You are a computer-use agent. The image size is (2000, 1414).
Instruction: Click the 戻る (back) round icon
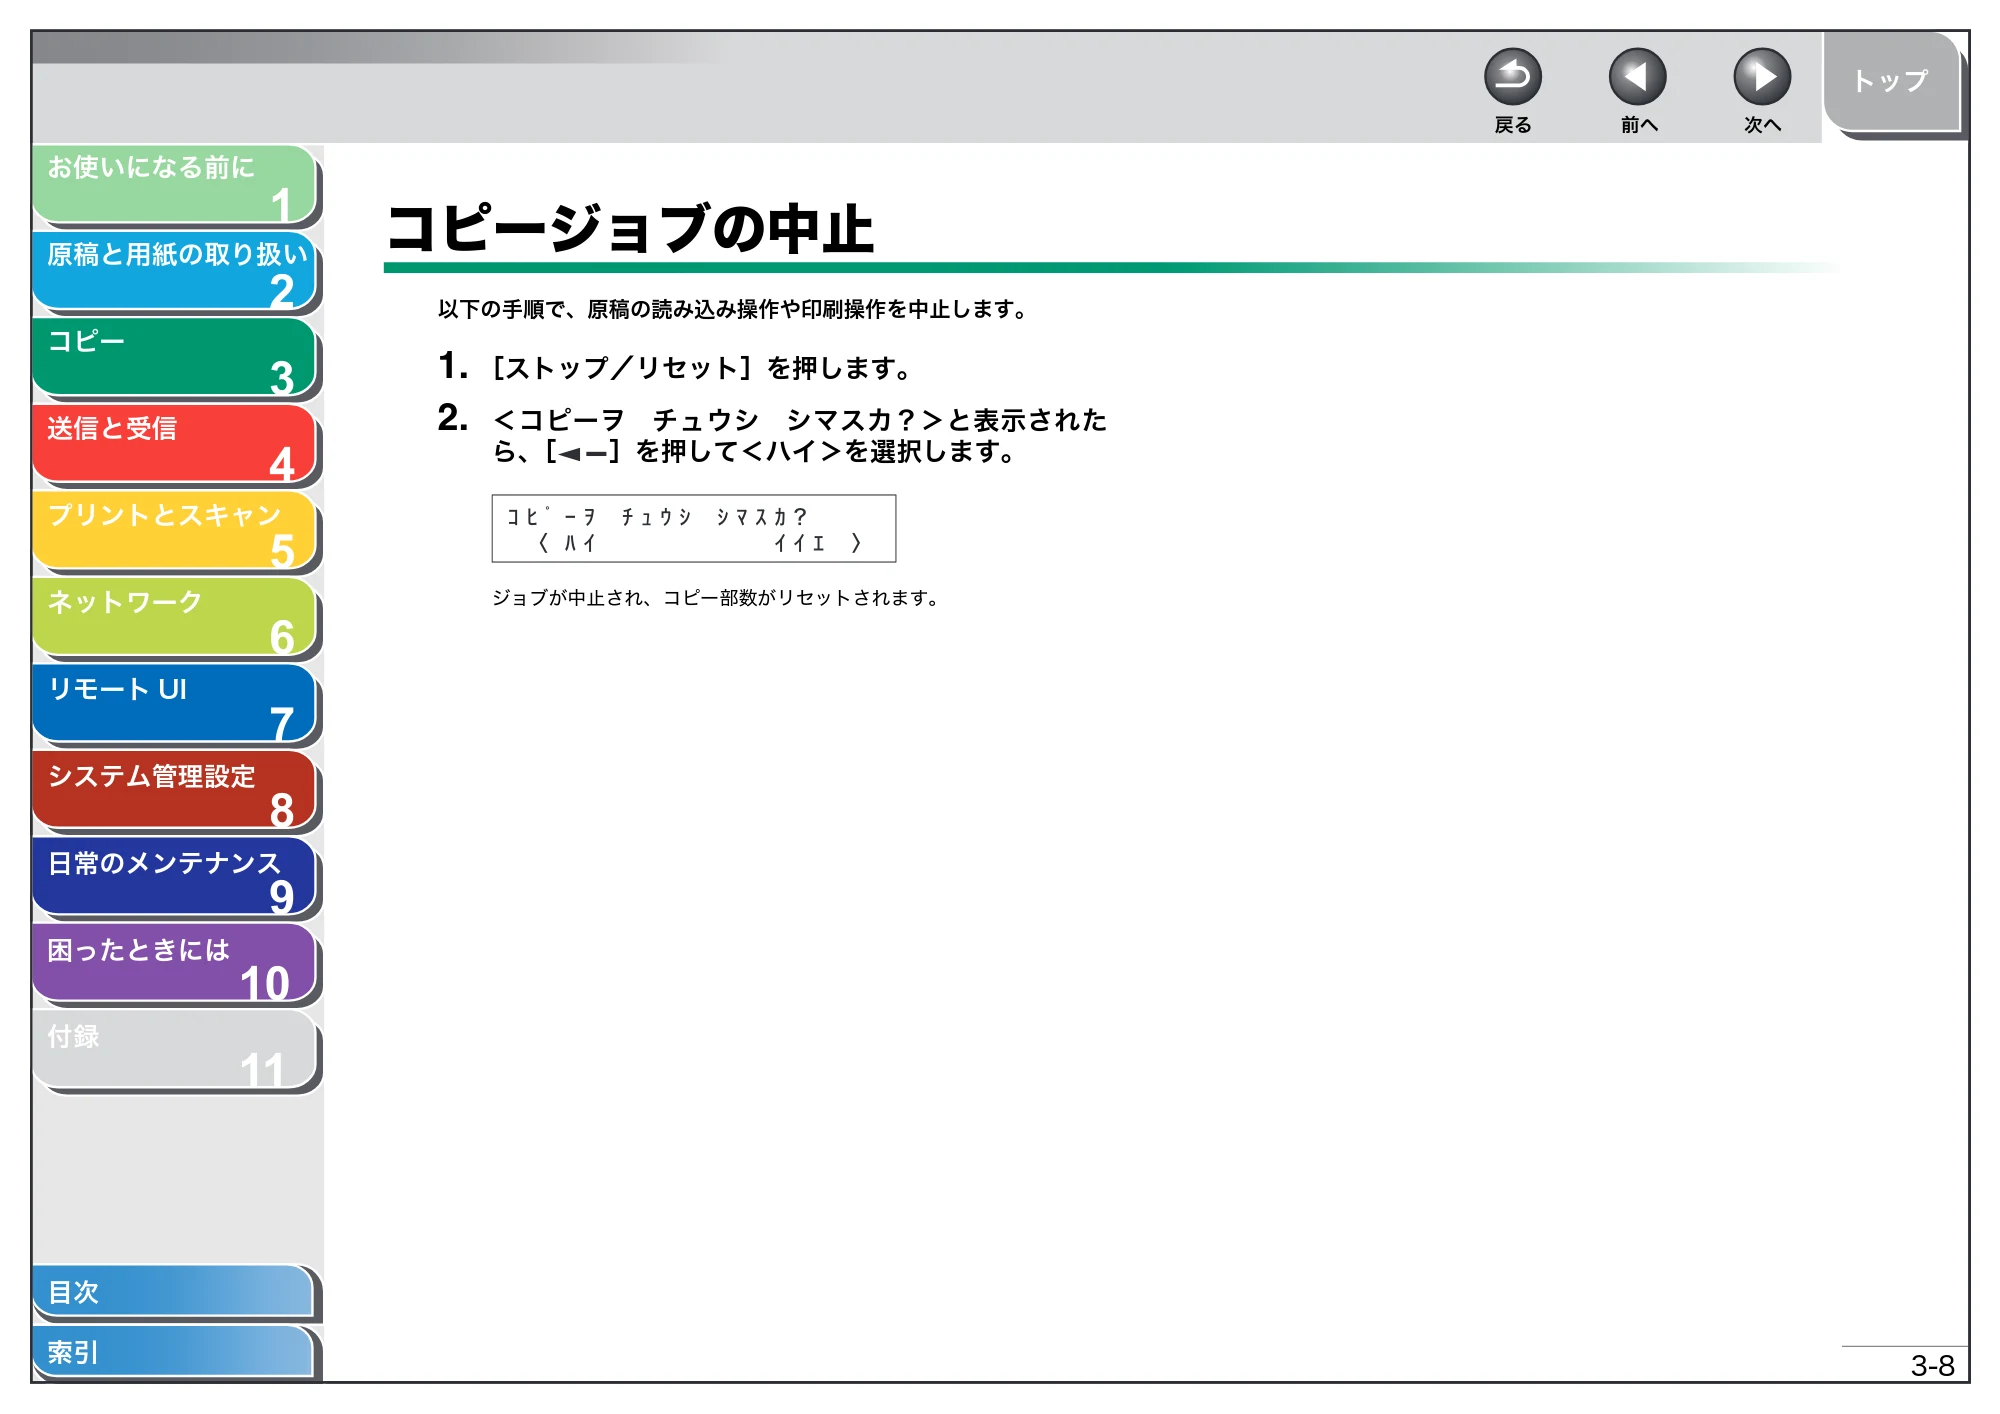click(x=1512, y=77)
